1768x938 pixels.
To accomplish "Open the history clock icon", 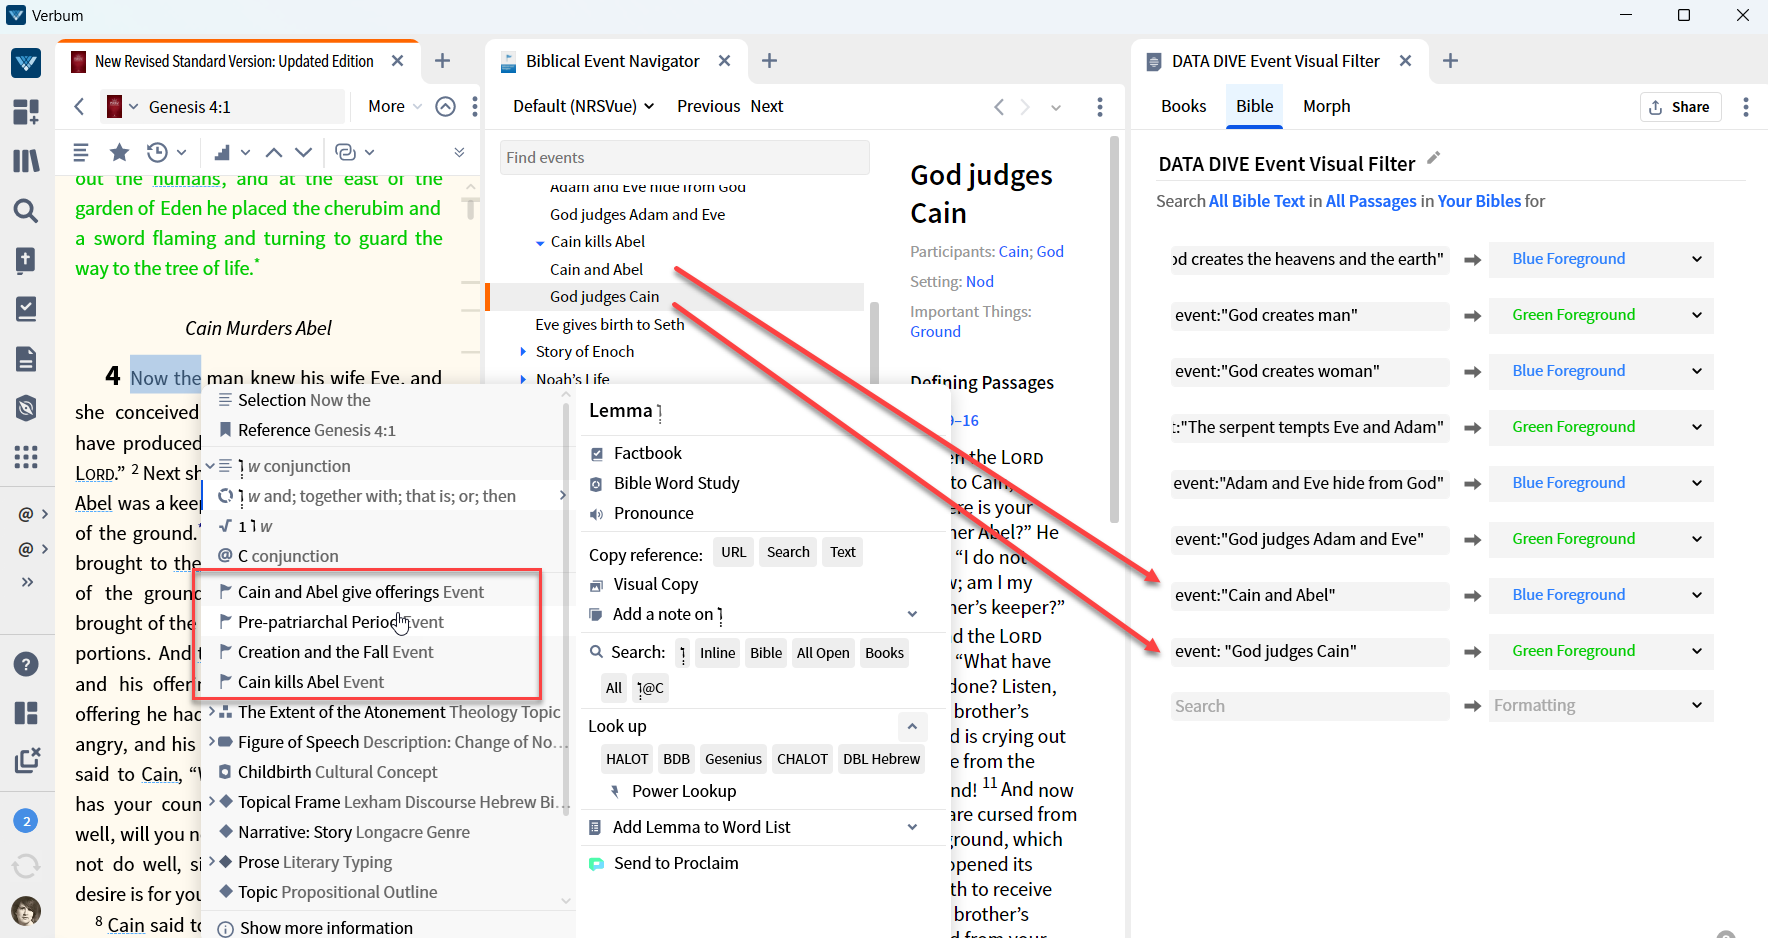I will [x=157, y=152].
